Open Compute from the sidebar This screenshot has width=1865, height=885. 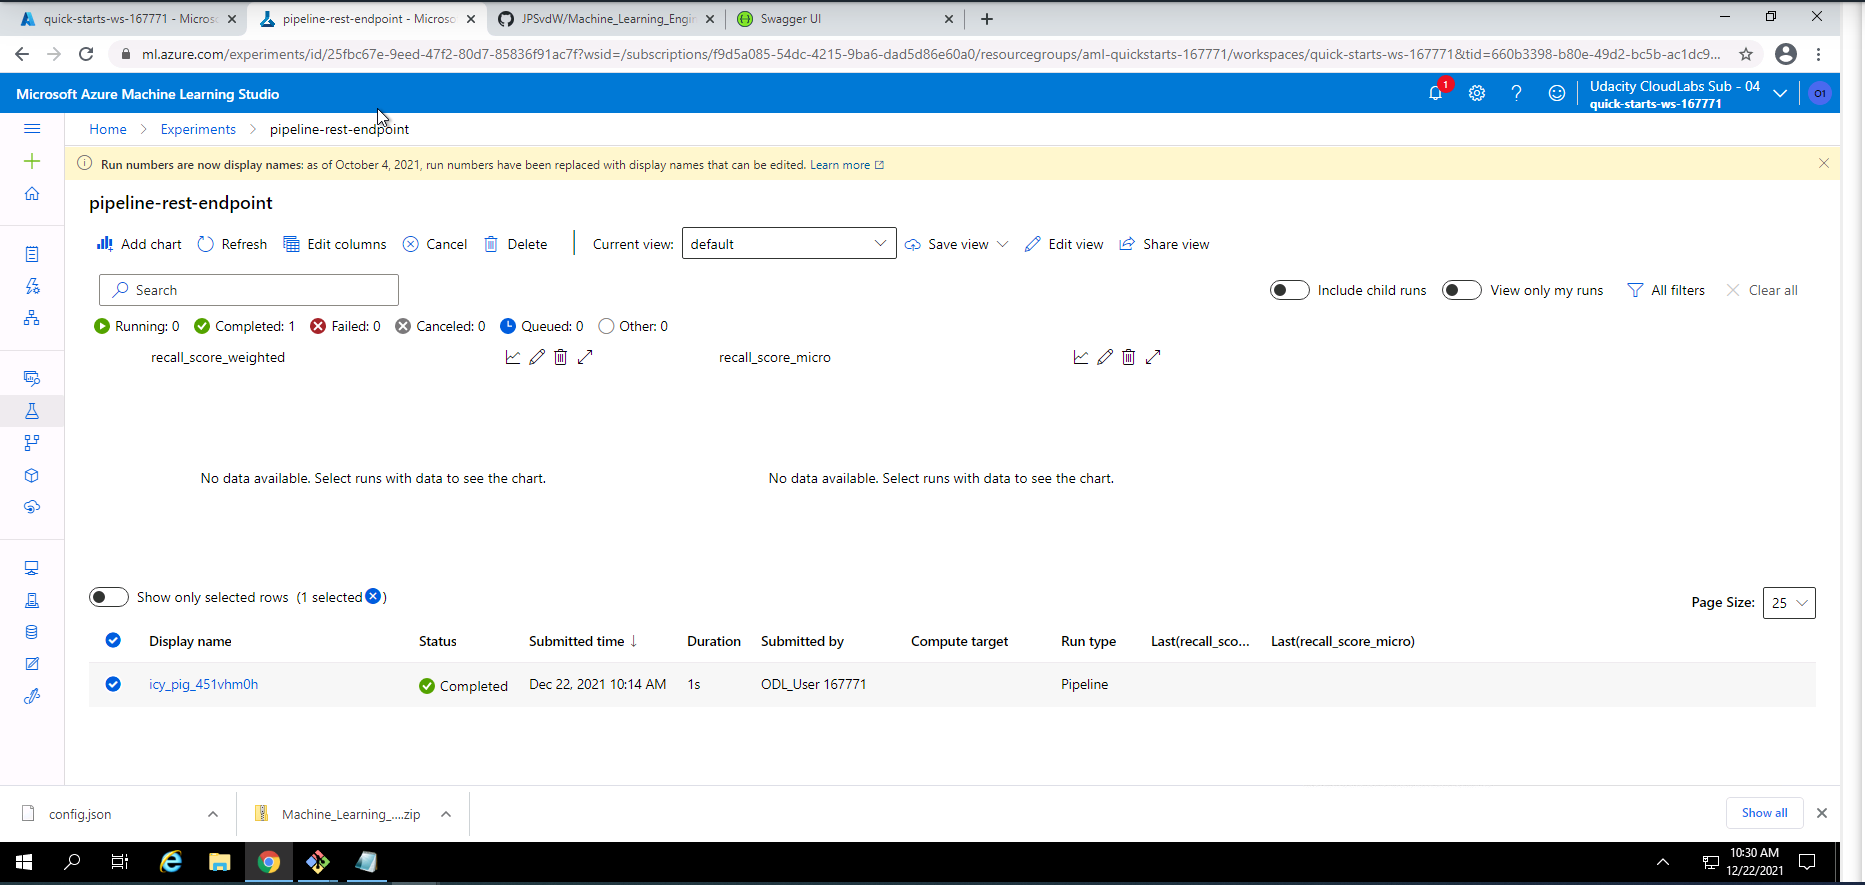pyautogui.click(x=32, y=568)
